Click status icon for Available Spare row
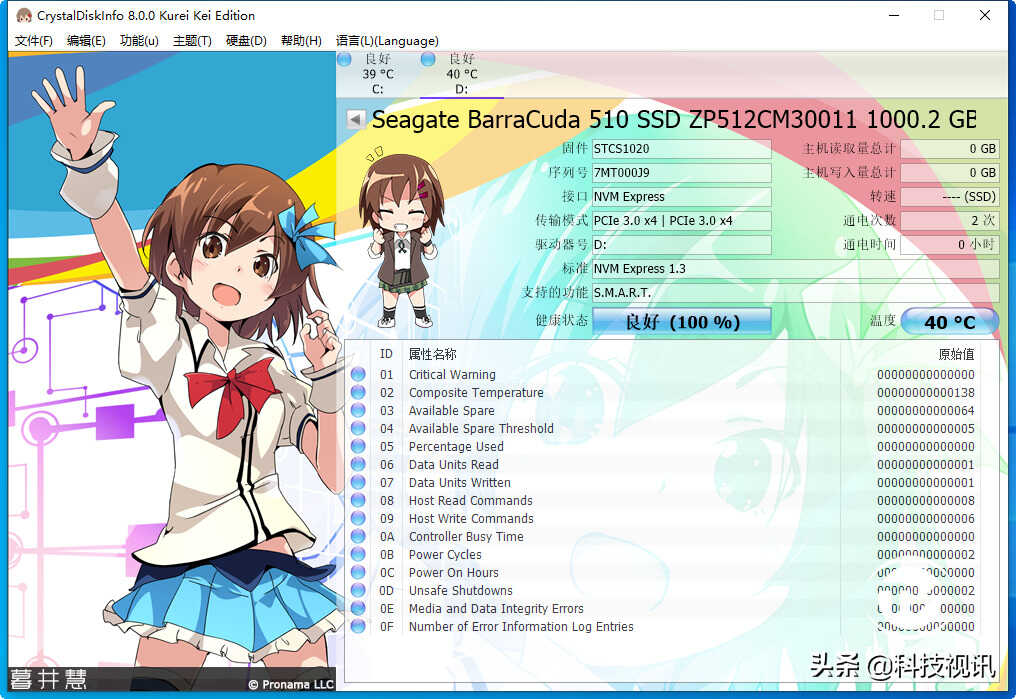The width and height of the screenshot is (1016, 699). (x=358, y=410)
